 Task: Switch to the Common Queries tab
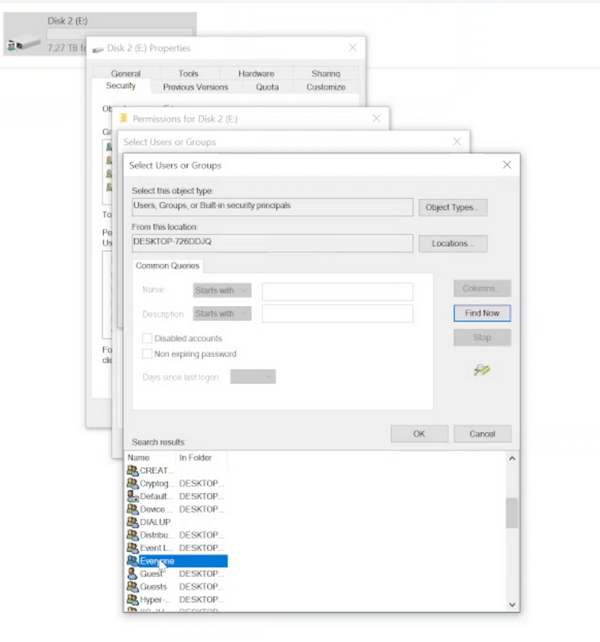coord(167,266)
